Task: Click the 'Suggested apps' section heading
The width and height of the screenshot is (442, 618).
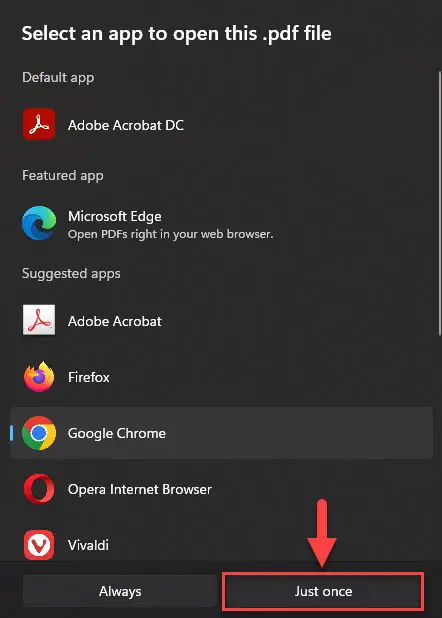Action: [x=71, y=274]
